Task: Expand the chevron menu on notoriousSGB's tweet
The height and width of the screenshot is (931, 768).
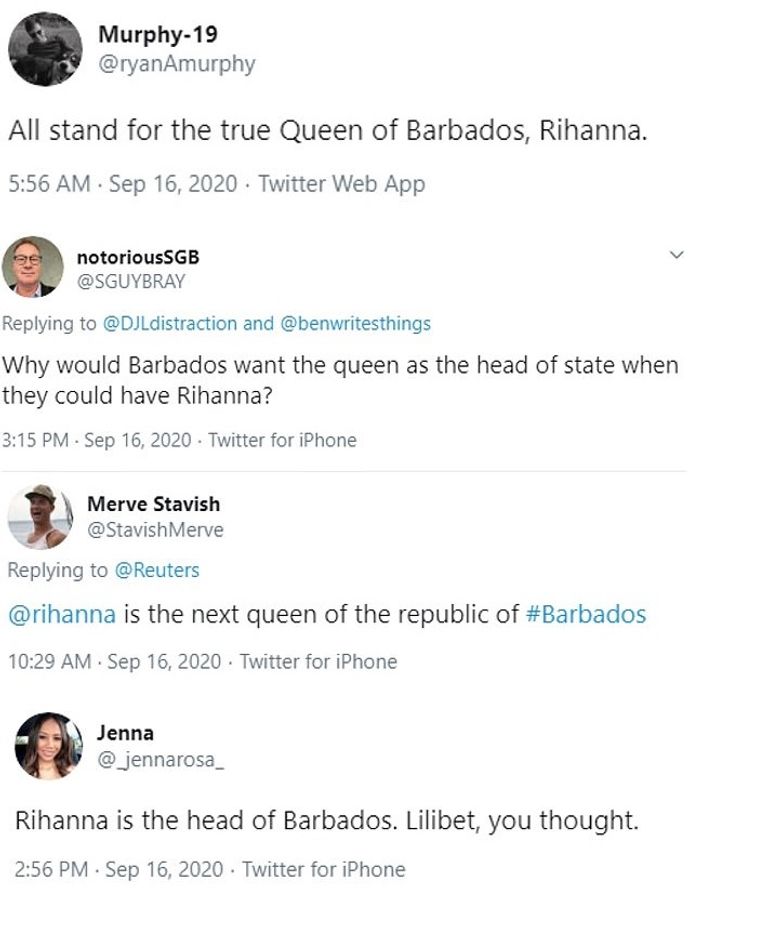Action: coord(677,256)
